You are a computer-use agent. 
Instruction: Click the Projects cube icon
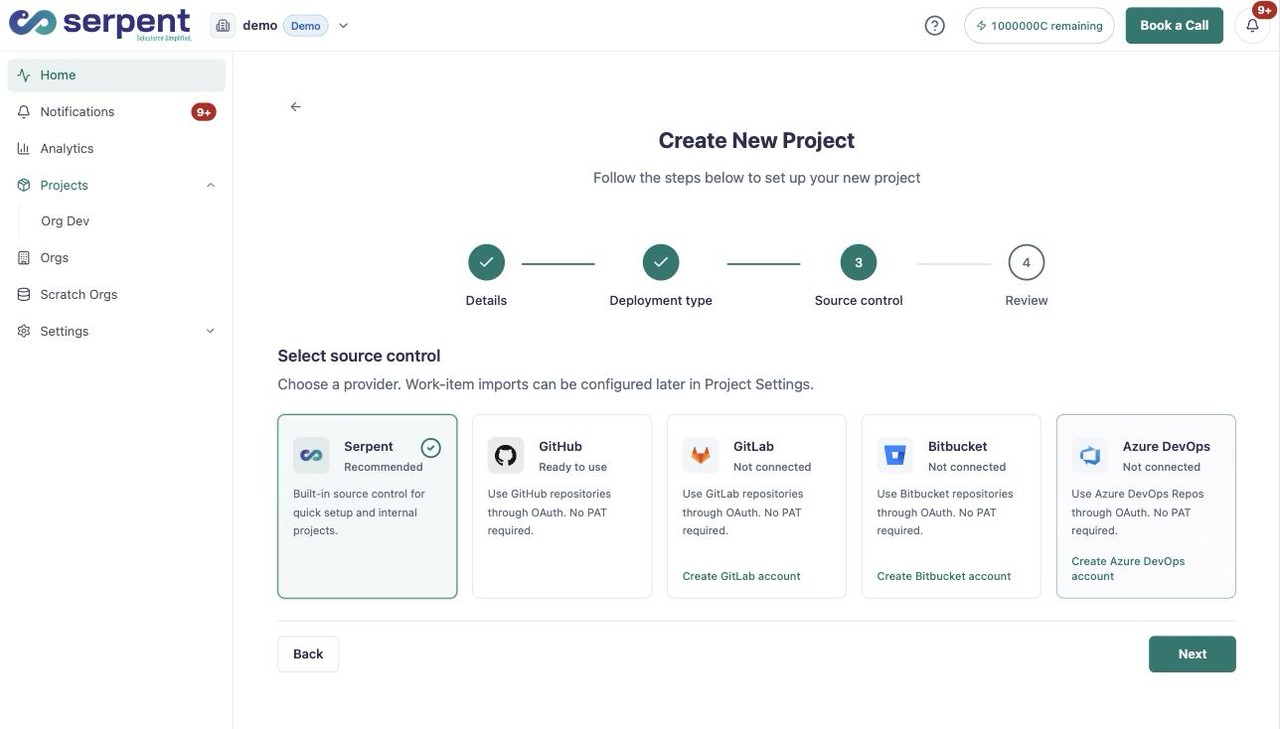24,185
